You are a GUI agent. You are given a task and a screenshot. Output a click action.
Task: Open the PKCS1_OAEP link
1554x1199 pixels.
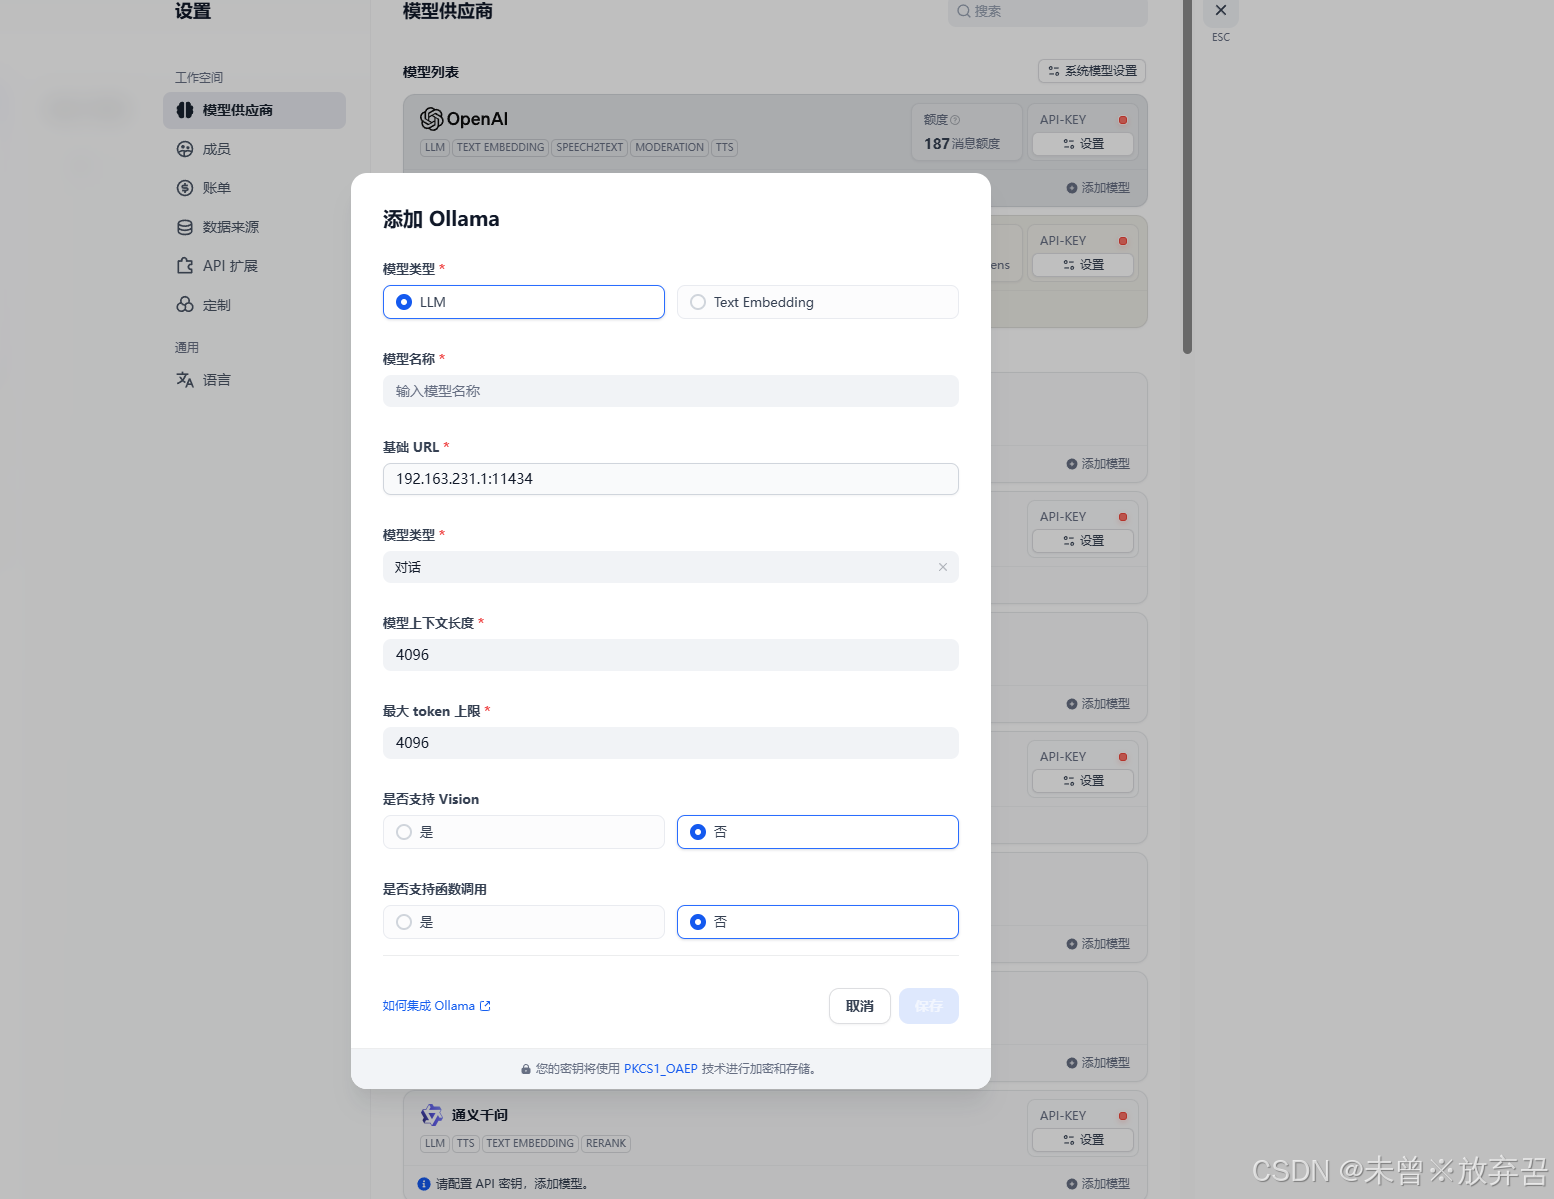660,1069
